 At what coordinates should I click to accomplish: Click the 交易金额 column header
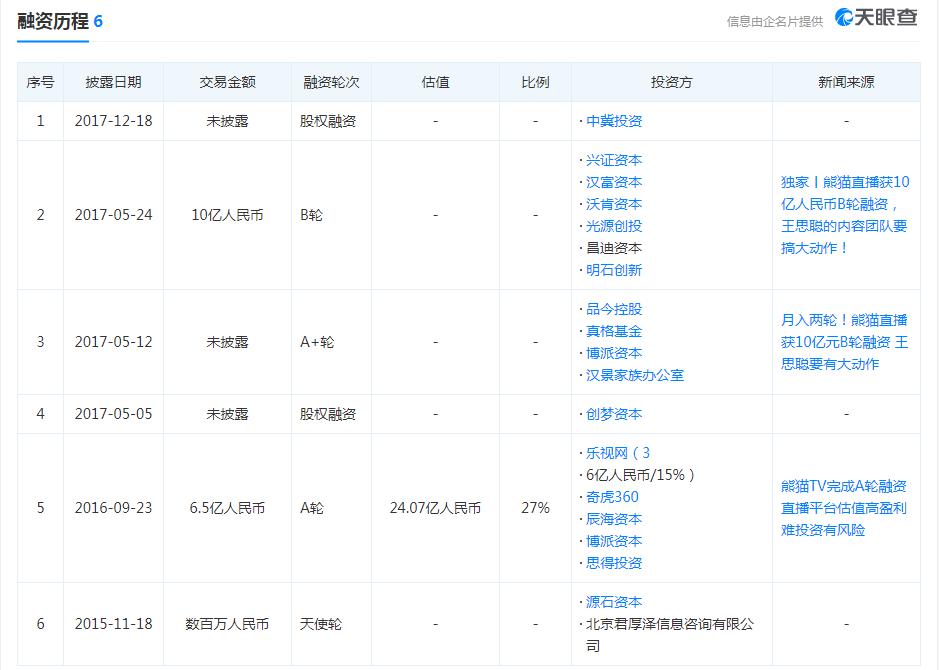(227, 82)
